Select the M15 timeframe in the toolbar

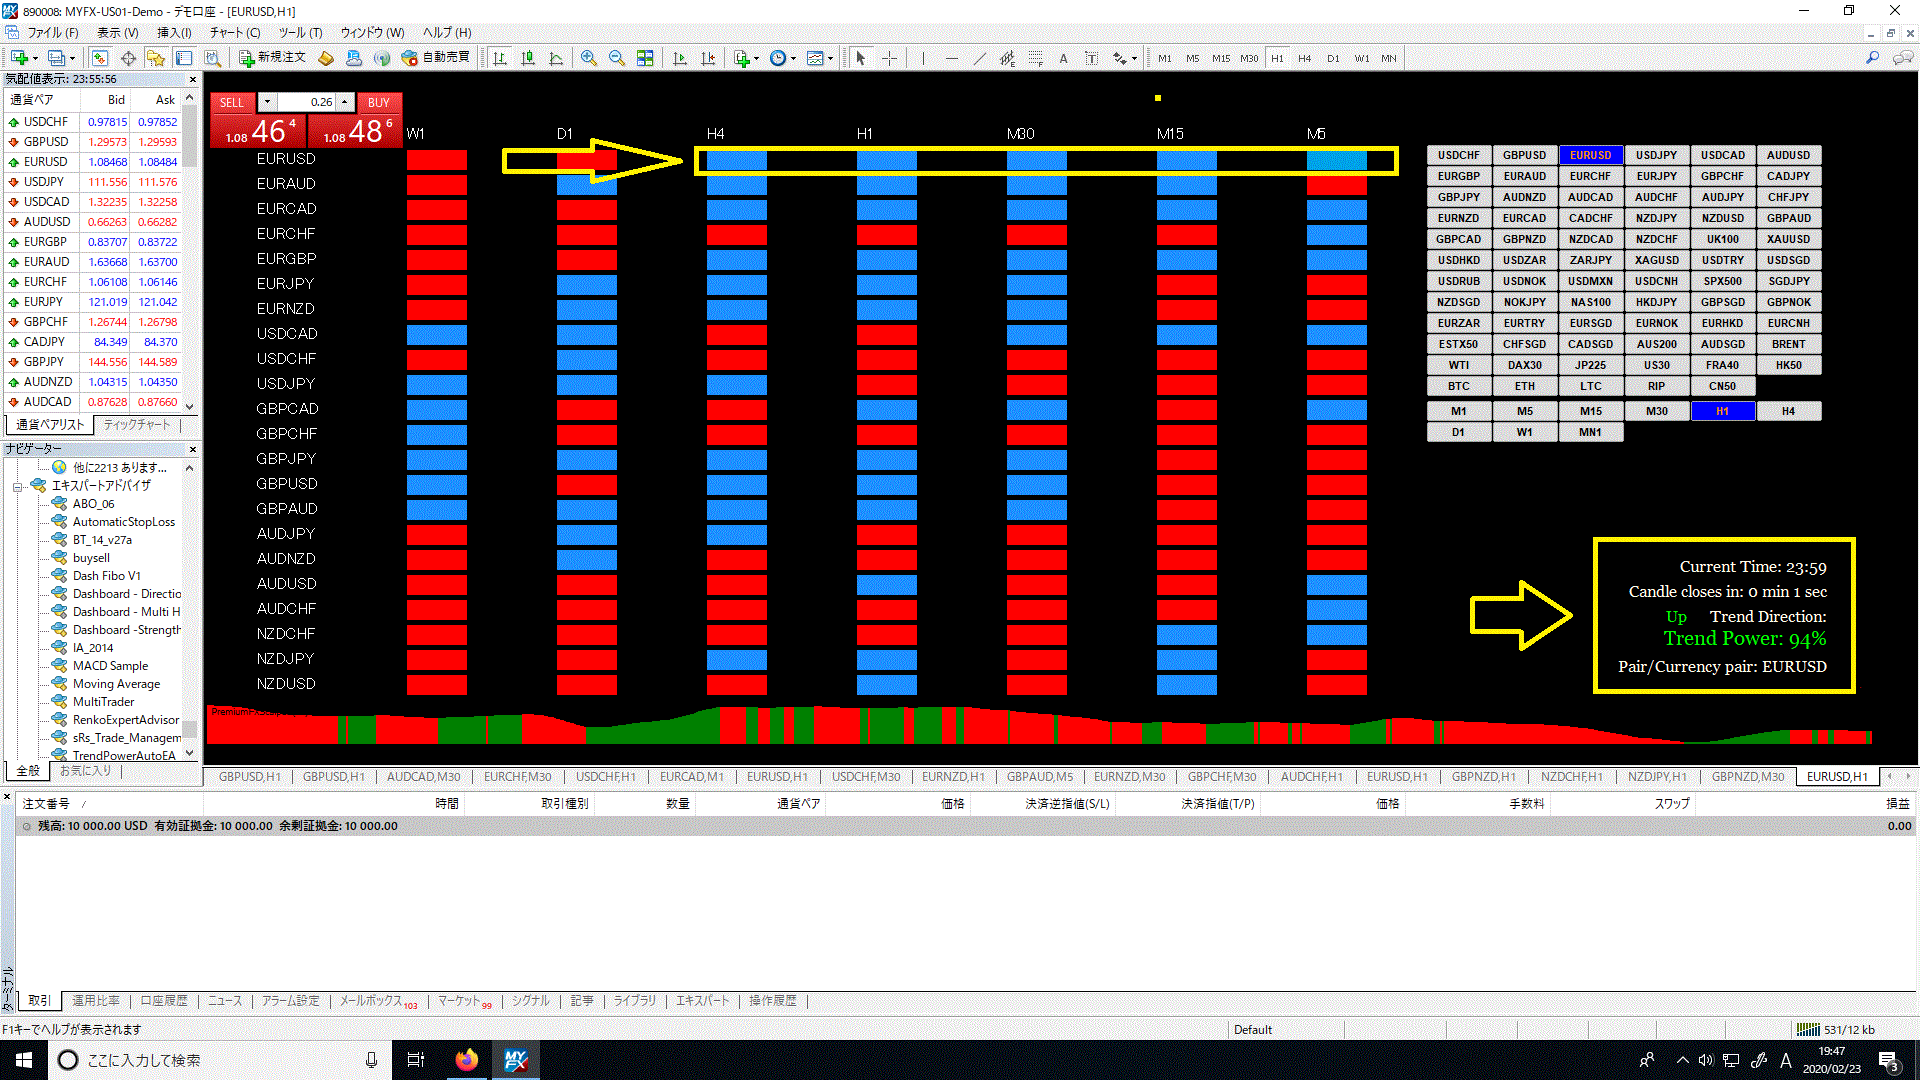click(x=1220, y=58)
